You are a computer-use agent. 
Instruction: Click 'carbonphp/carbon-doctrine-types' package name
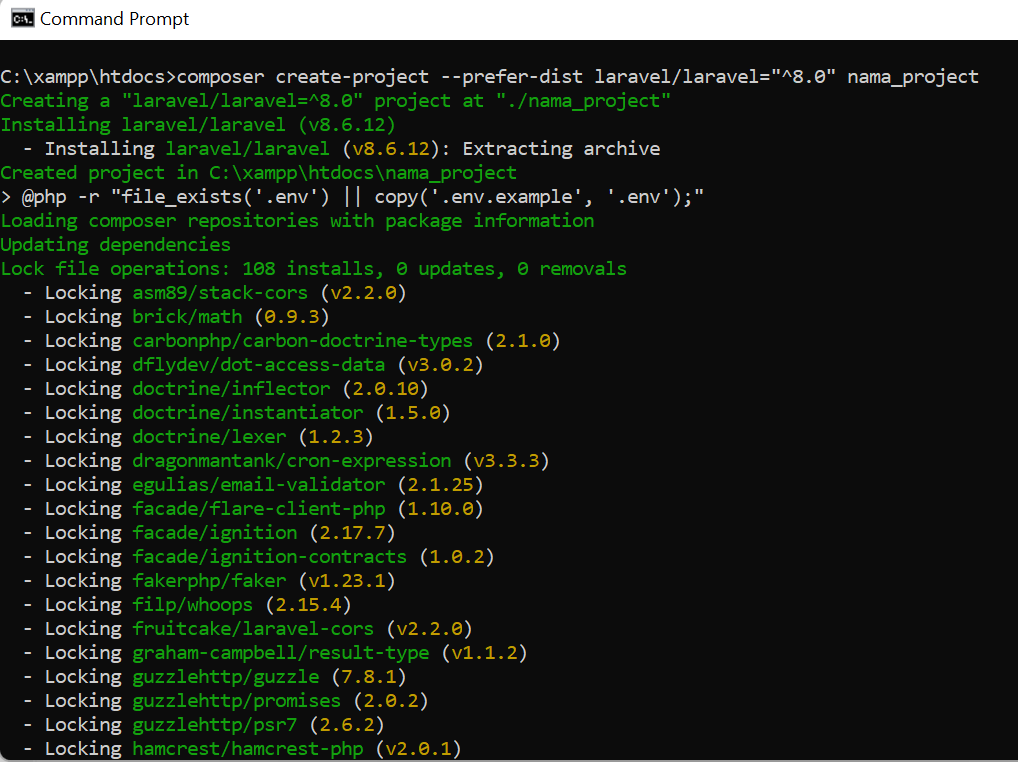303,341
